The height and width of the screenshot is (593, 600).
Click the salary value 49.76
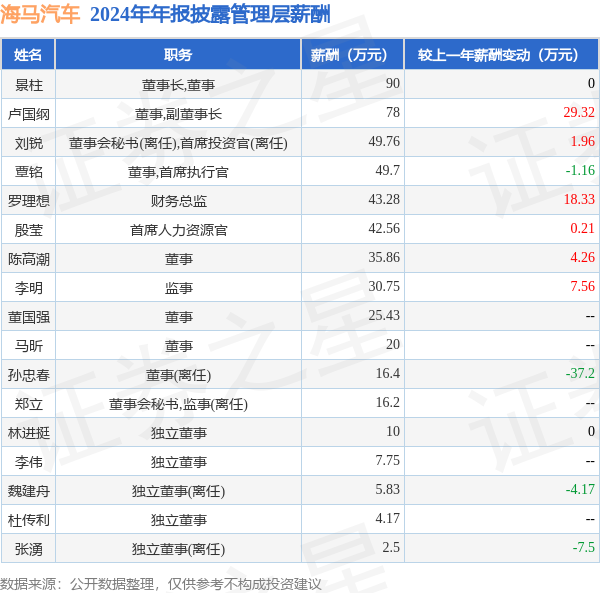tap(384, 141)
